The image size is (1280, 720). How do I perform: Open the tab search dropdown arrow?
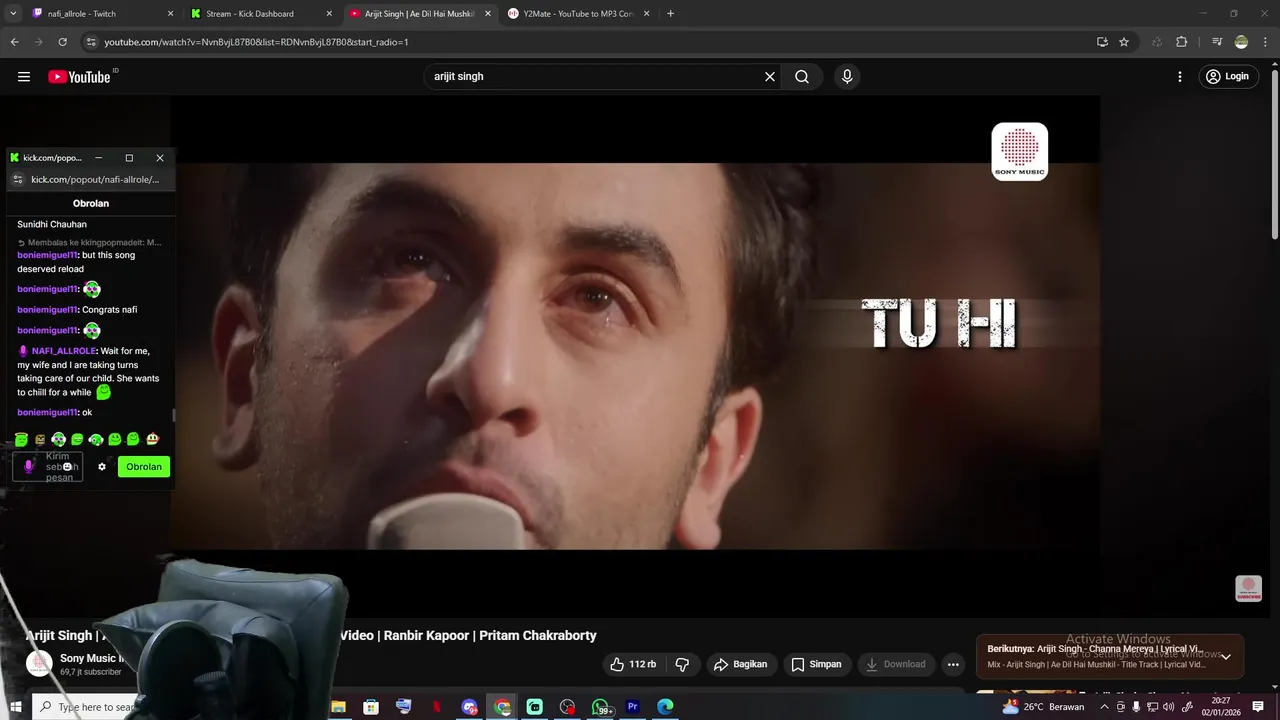pyautogui.click(x=12, y=14)
